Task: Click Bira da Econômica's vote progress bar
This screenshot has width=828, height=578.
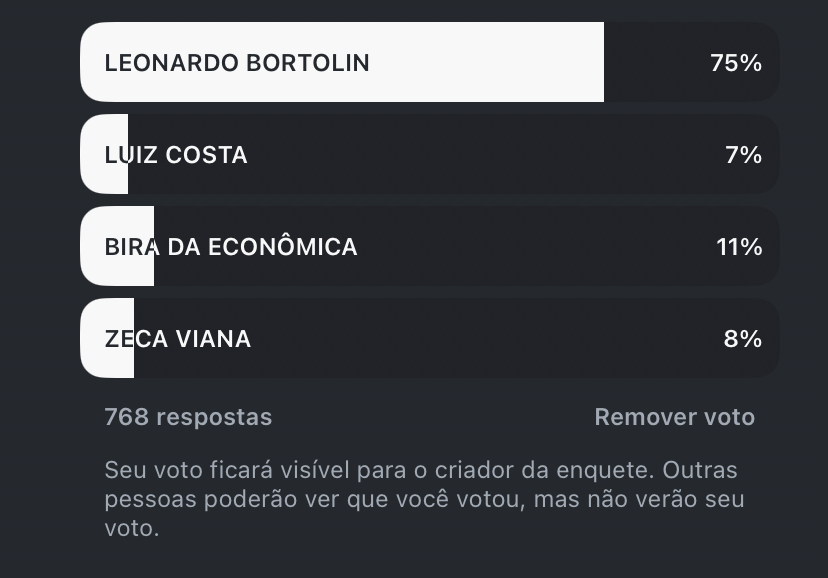Action: (115, 246)
